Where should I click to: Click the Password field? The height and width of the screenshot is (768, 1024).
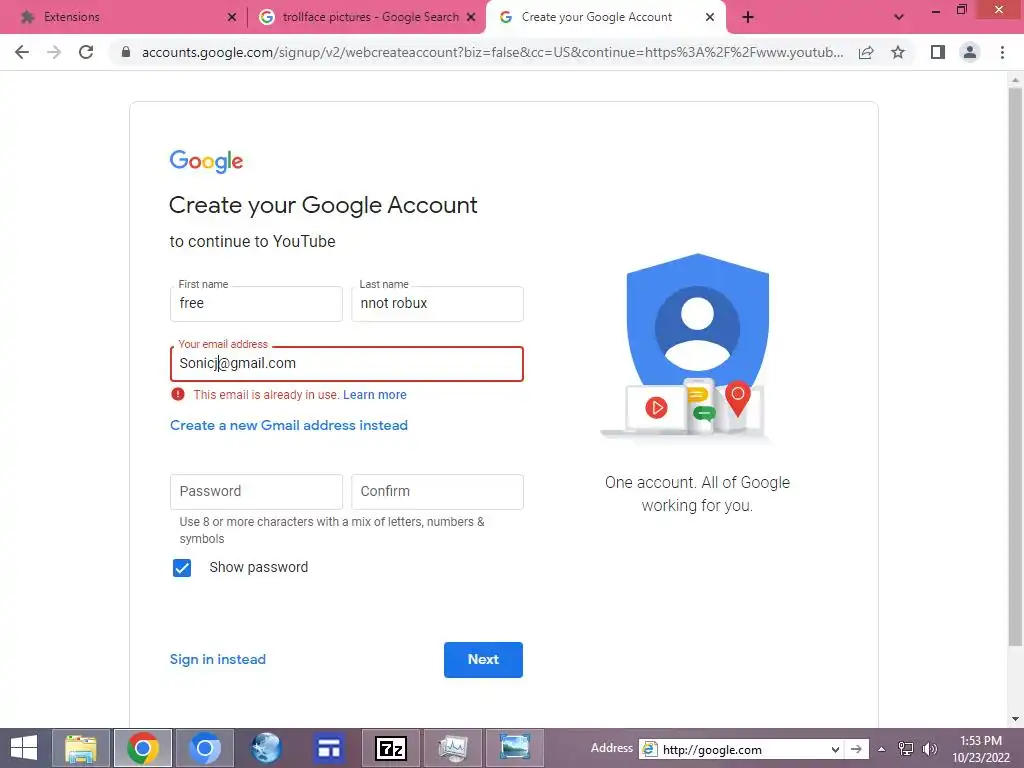click(256, 492)
